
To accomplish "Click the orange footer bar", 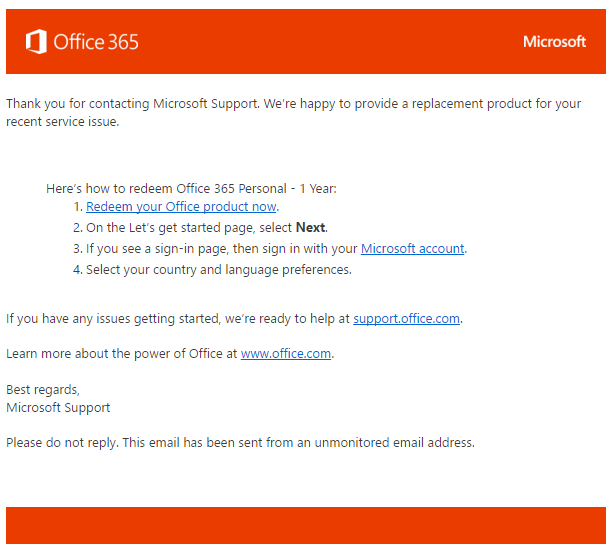I will point(306,525).
